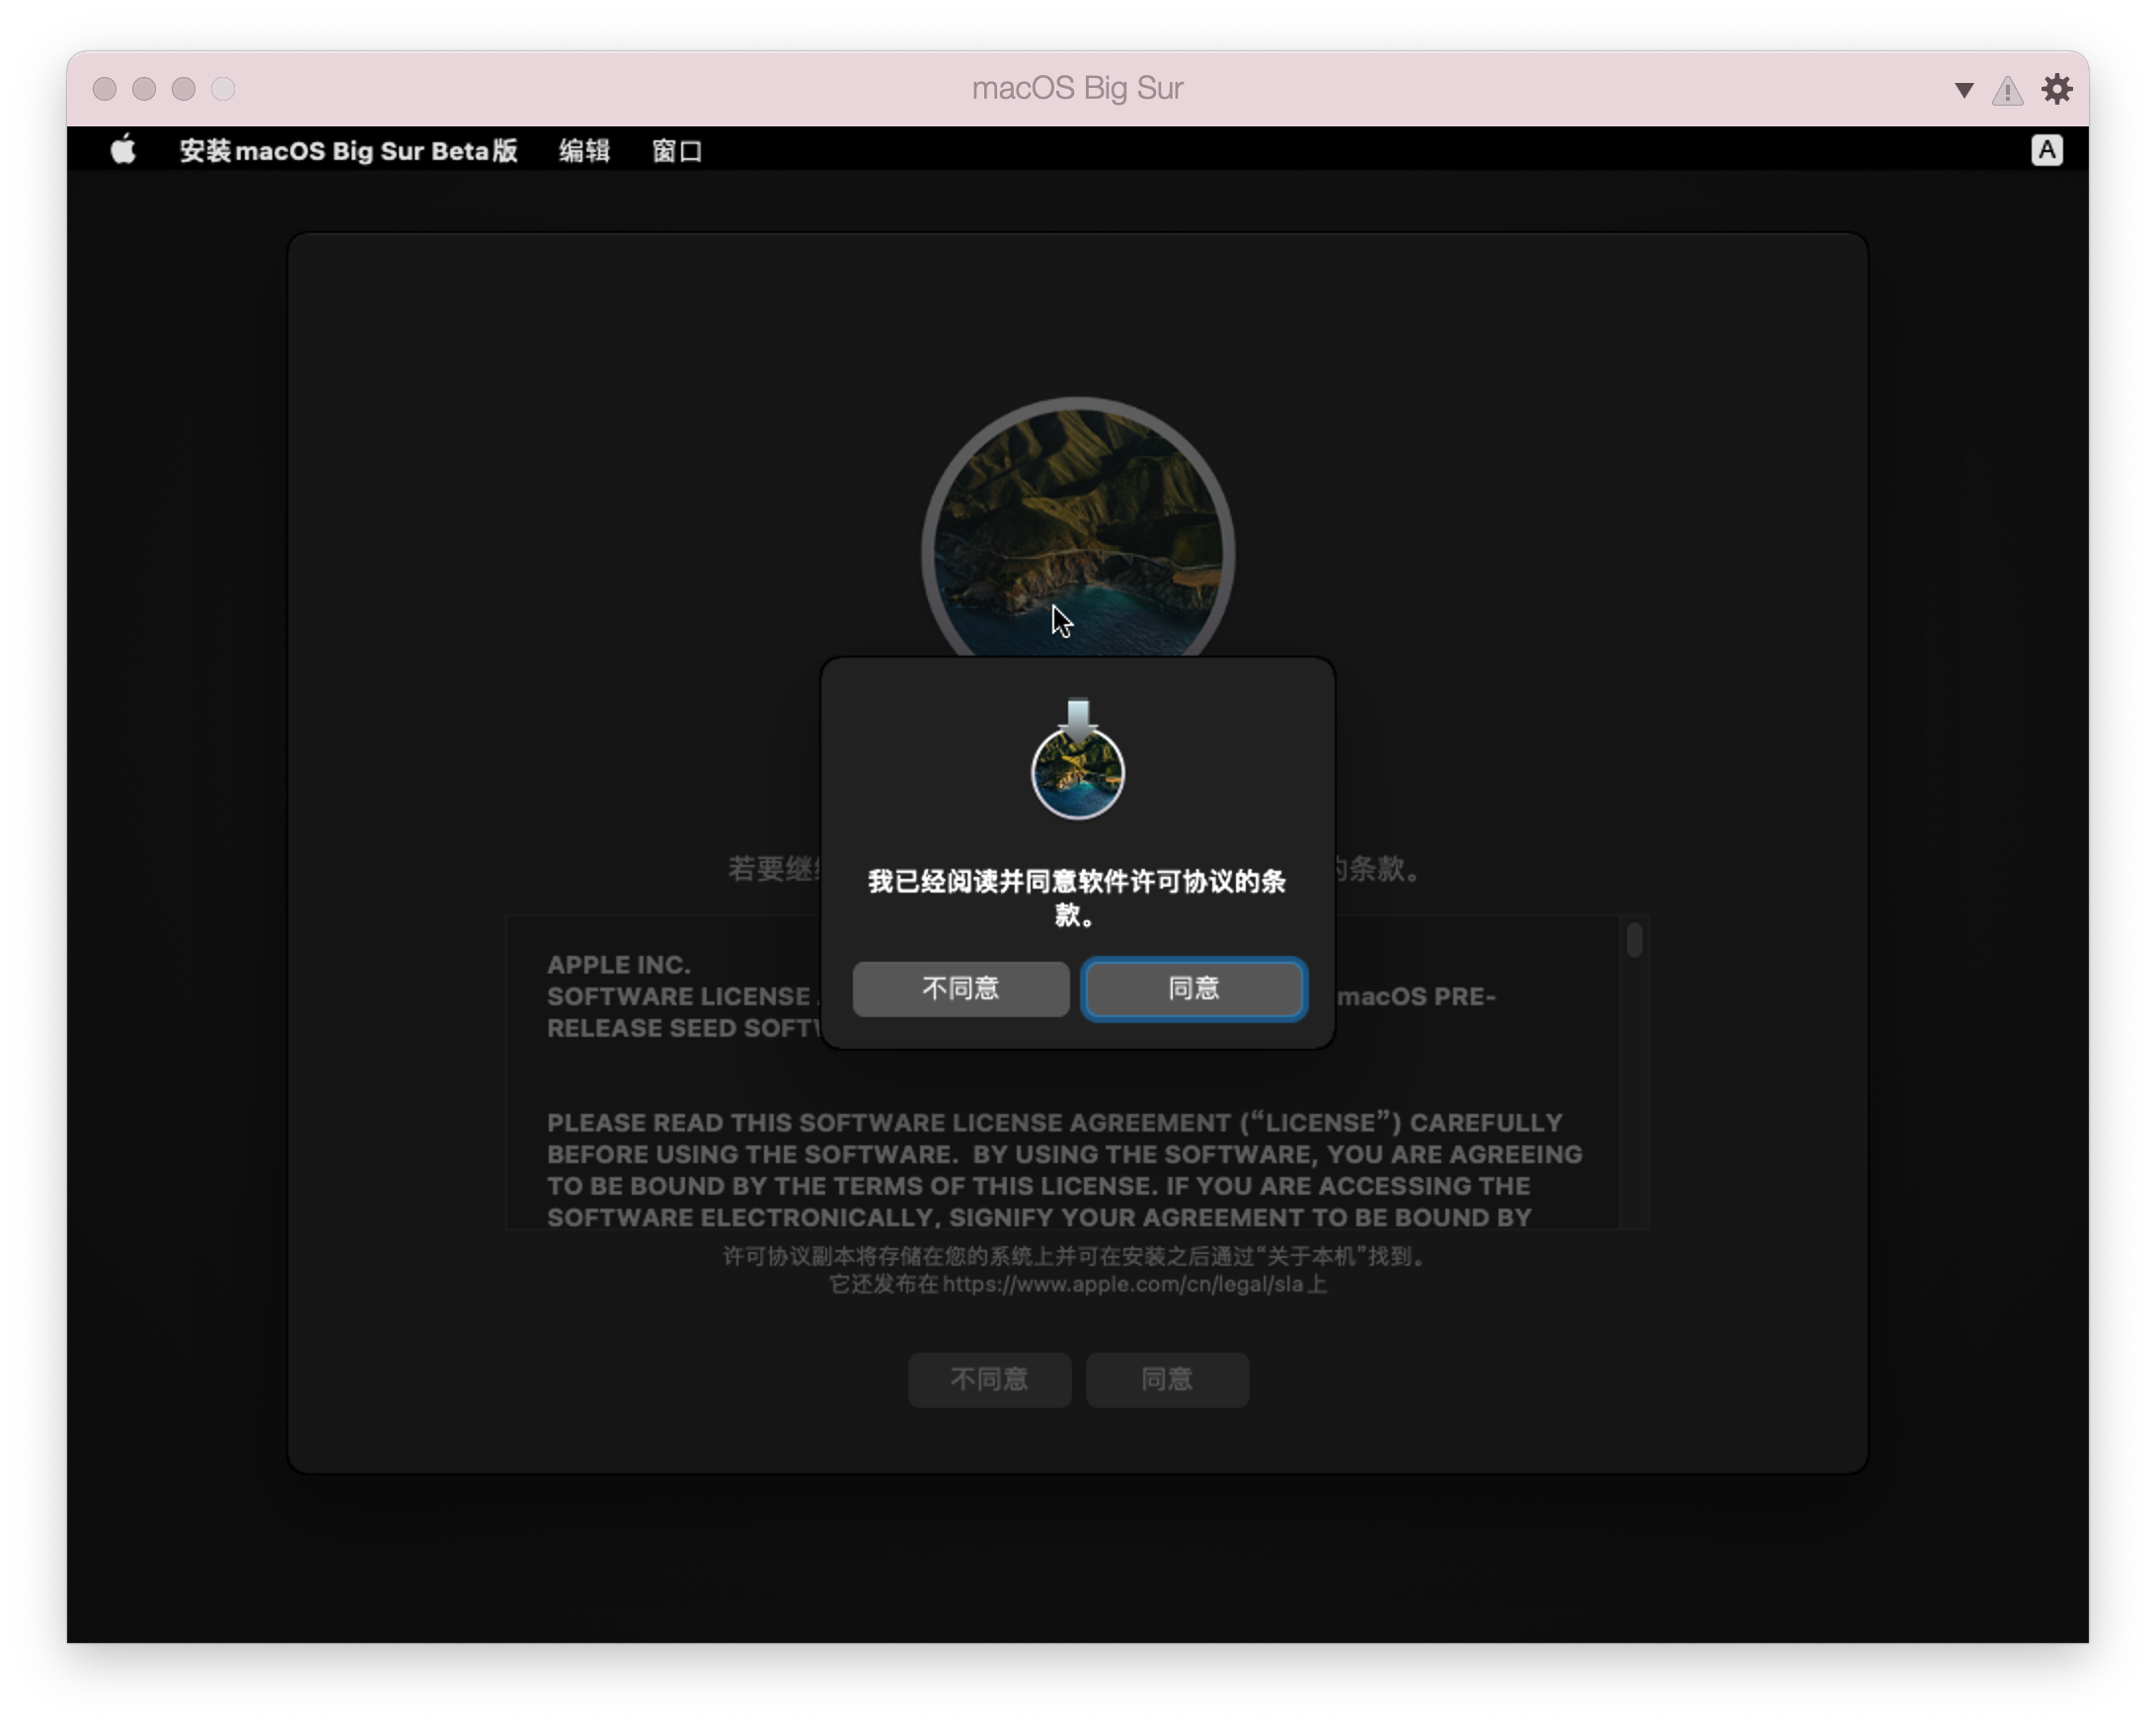
Task: Open the Apple menu
Action: coord(123,150)
